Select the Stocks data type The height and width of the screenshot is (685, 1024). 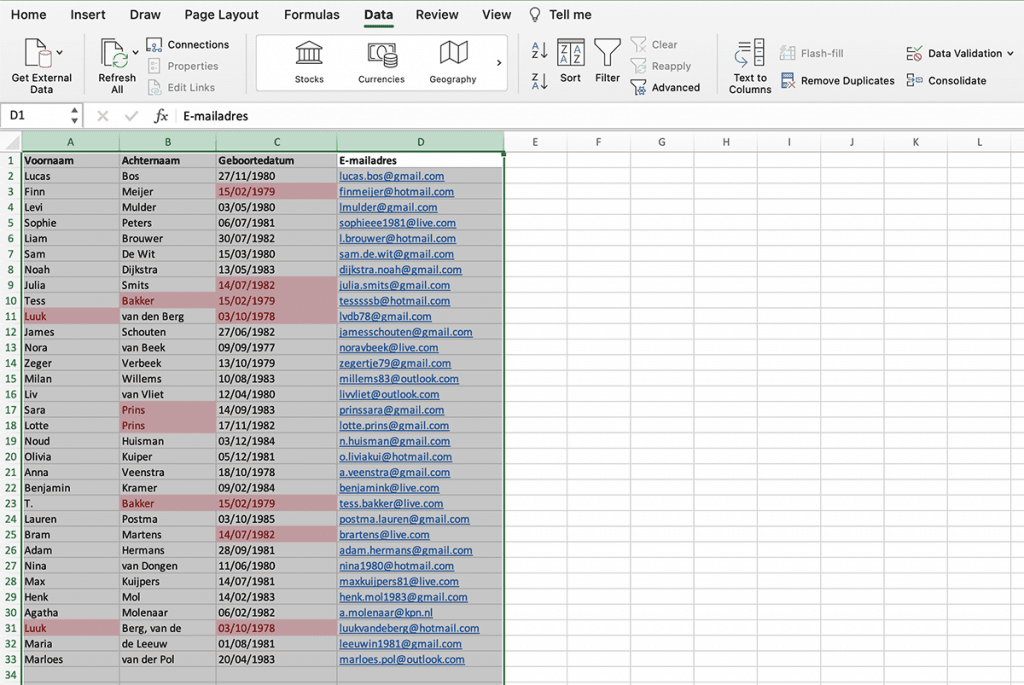[308, 60]
